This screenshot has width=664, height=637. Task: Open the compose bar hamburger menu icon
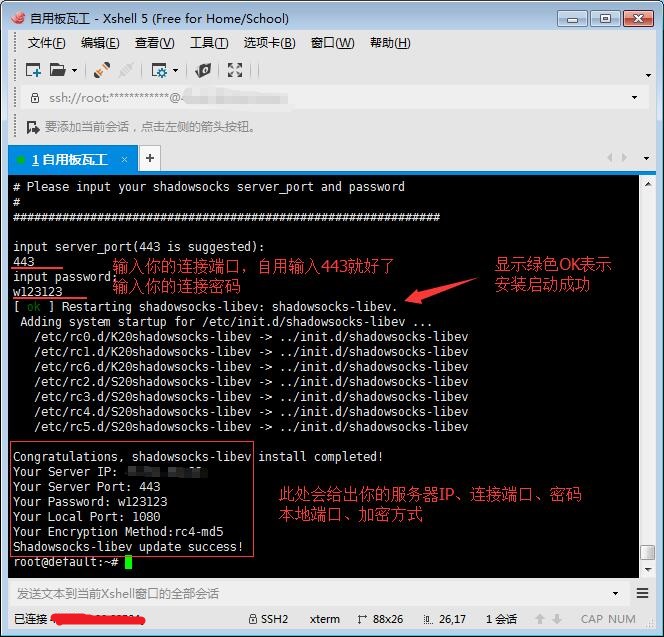tap(642, 593)
